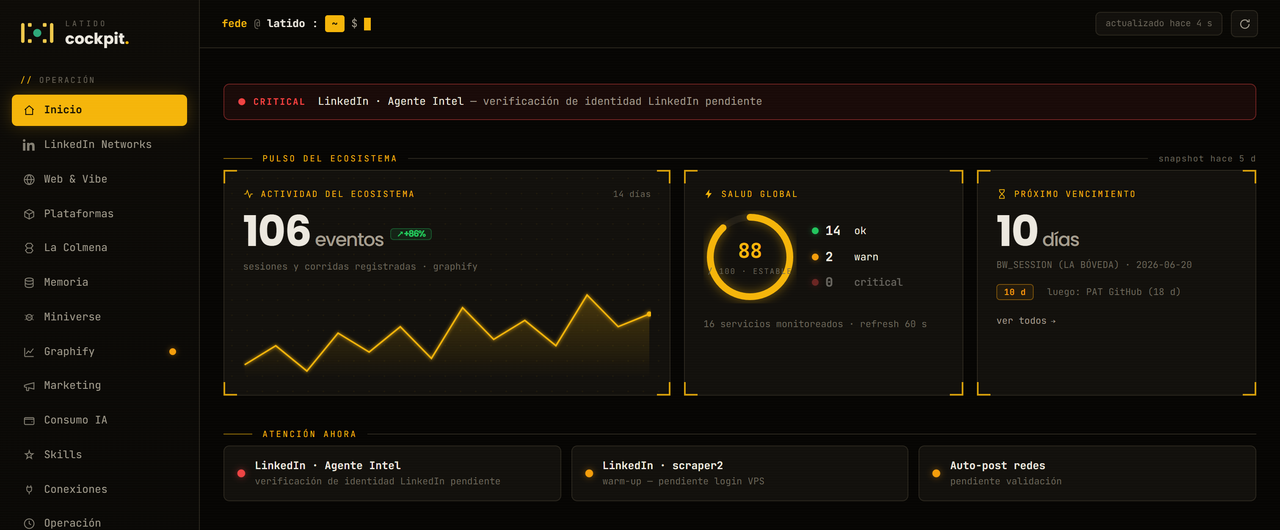Click the lightning icon beside Salud Global
The image size is (1280, 530).
point(709,194)
